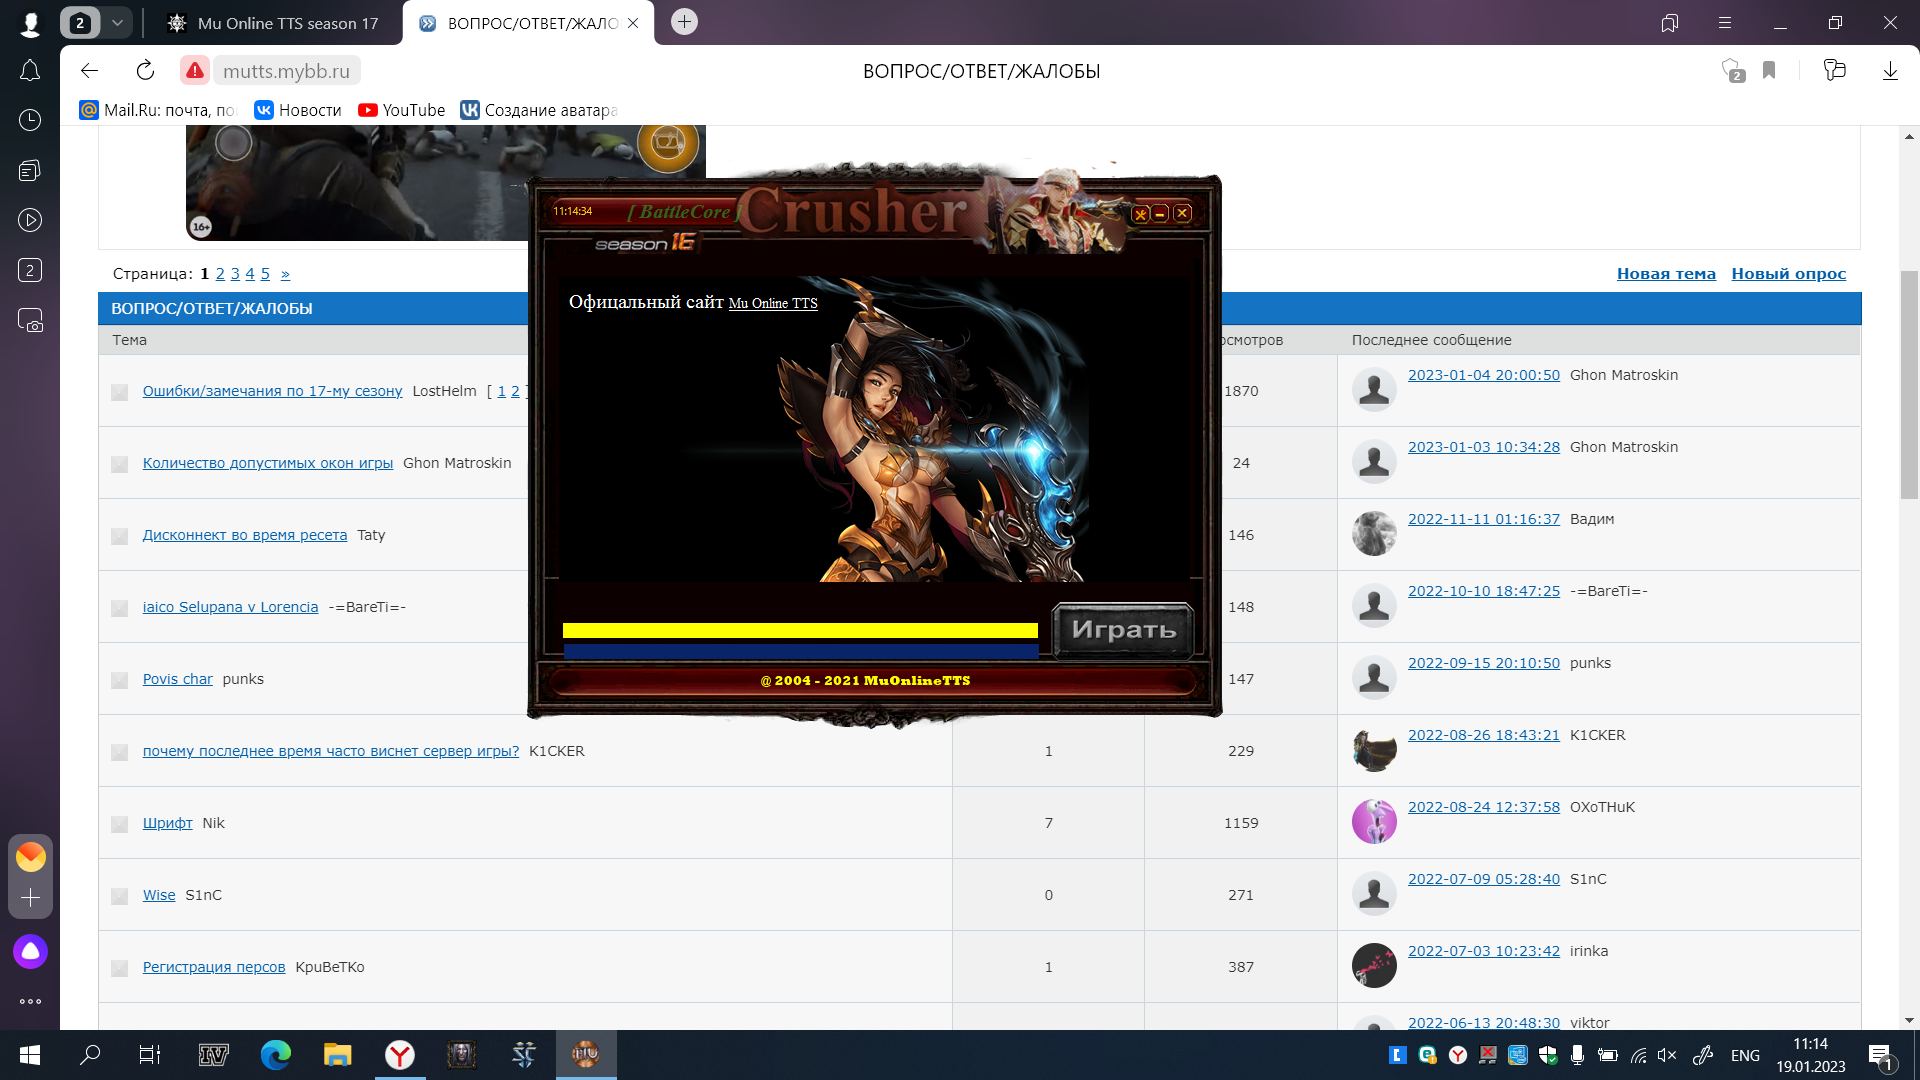Open history clock icon in sidebar
The image size is (1920, 1080).
(30, 120)
